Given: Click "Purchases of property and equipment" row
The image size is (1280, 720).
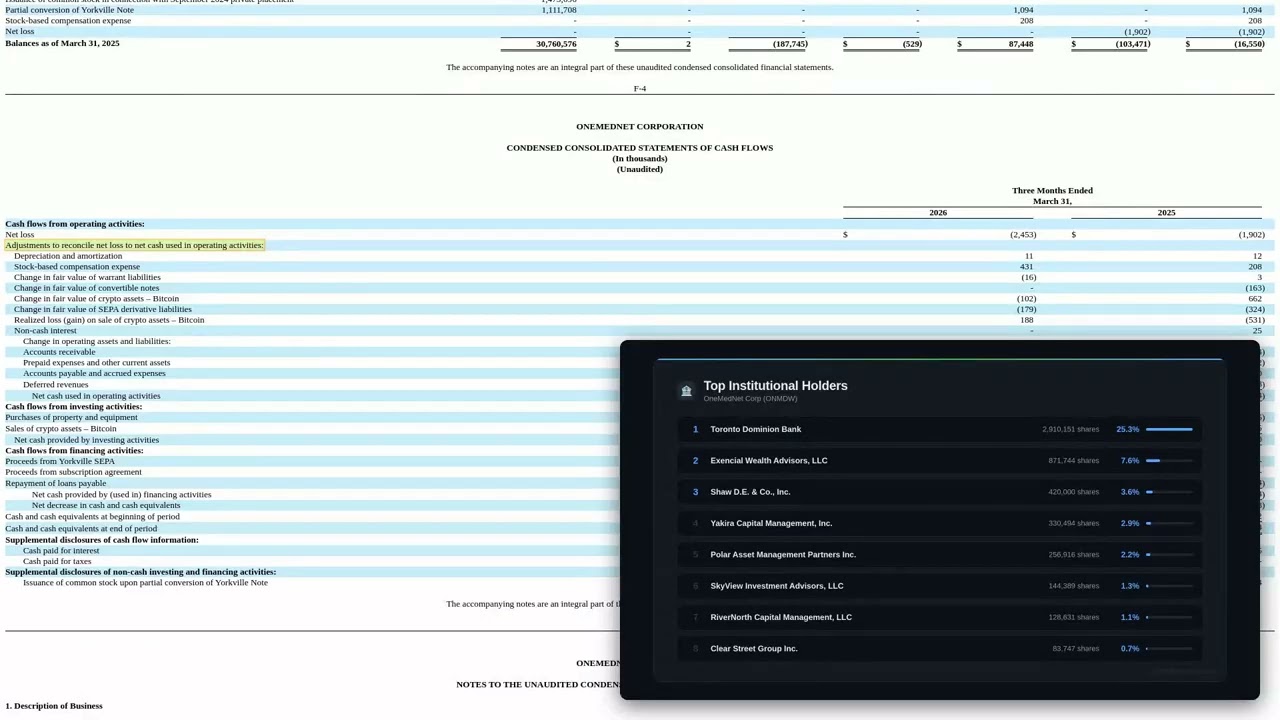Looking at the screenshot, I should coord(71,418).
